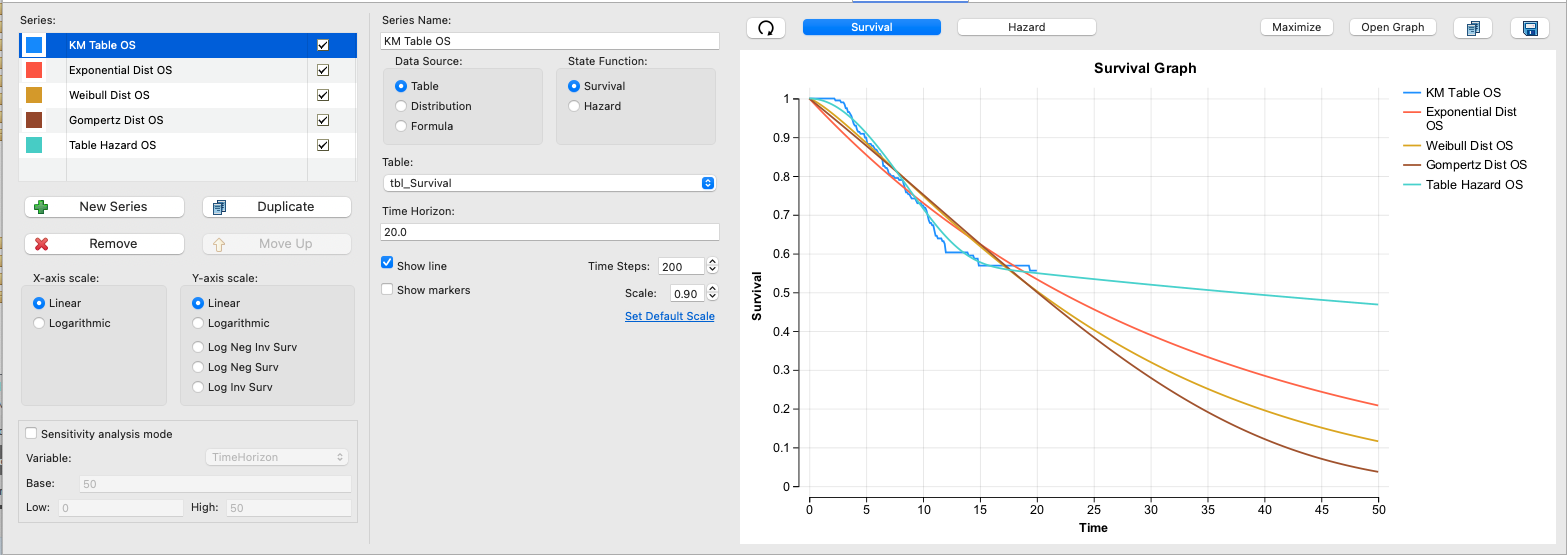Click the copy graph icon button
Image resolution: width=1567 pixels, height=555 pixels.
(x=1473, y=28)
